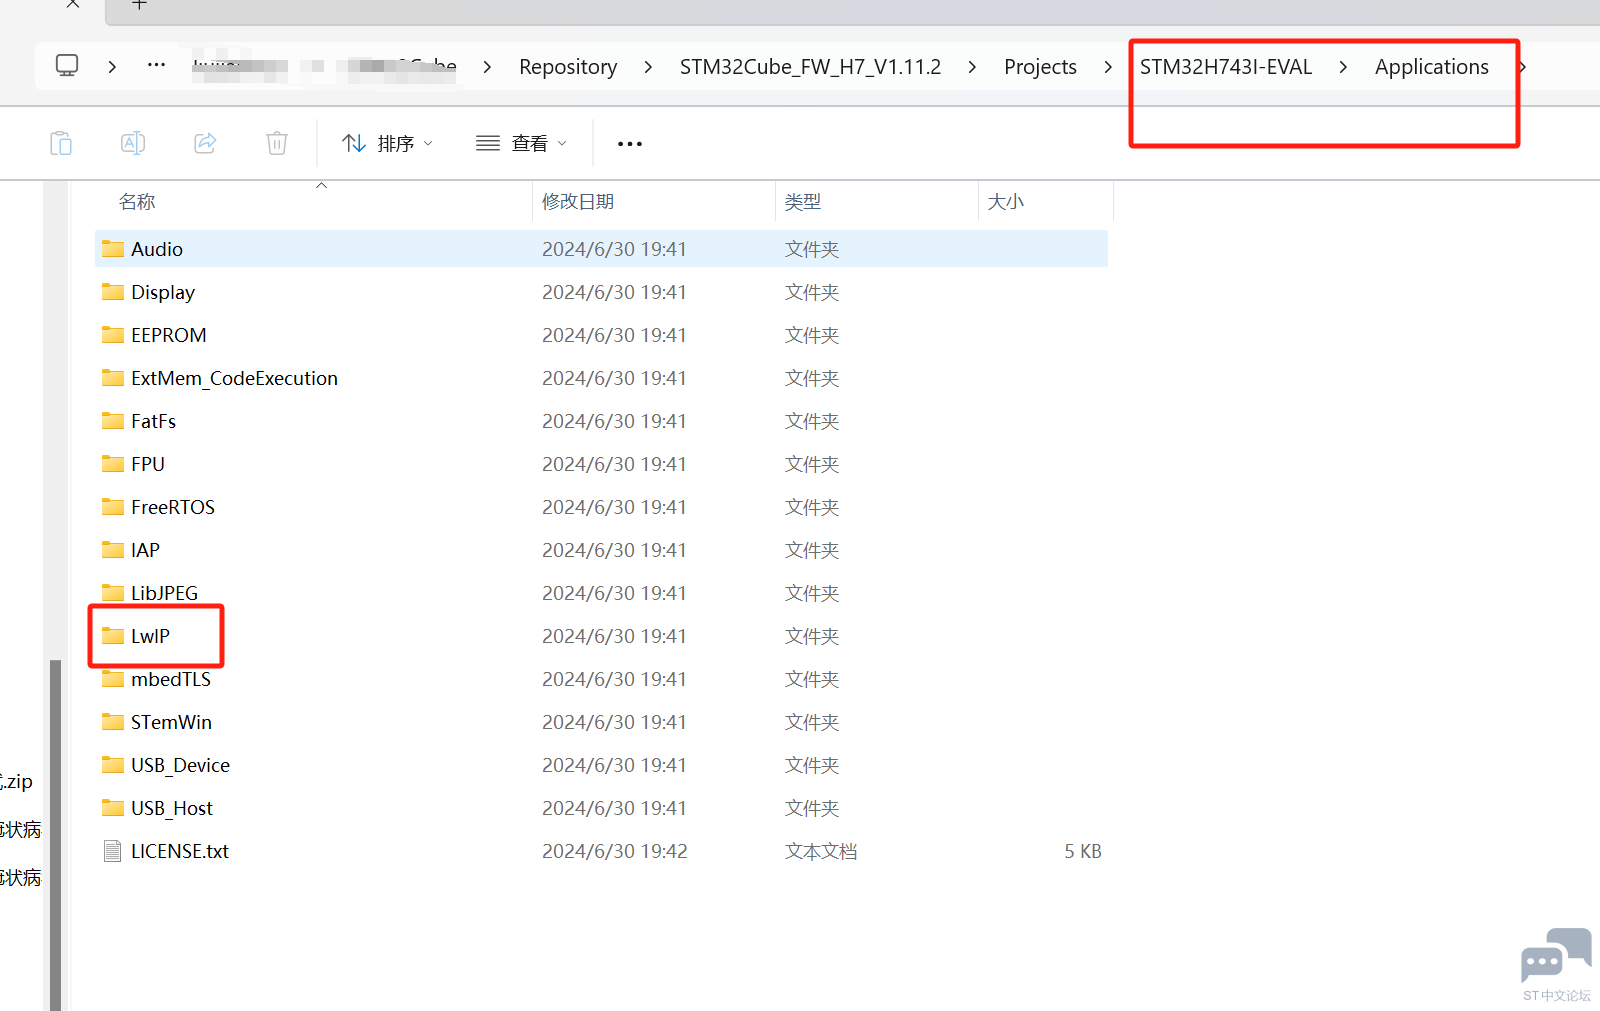Screen dimensions: 1600x1011
Task: Expand chevron after STM32H743I-EVAL breadcrumb
Action: tap(1343, 66)
